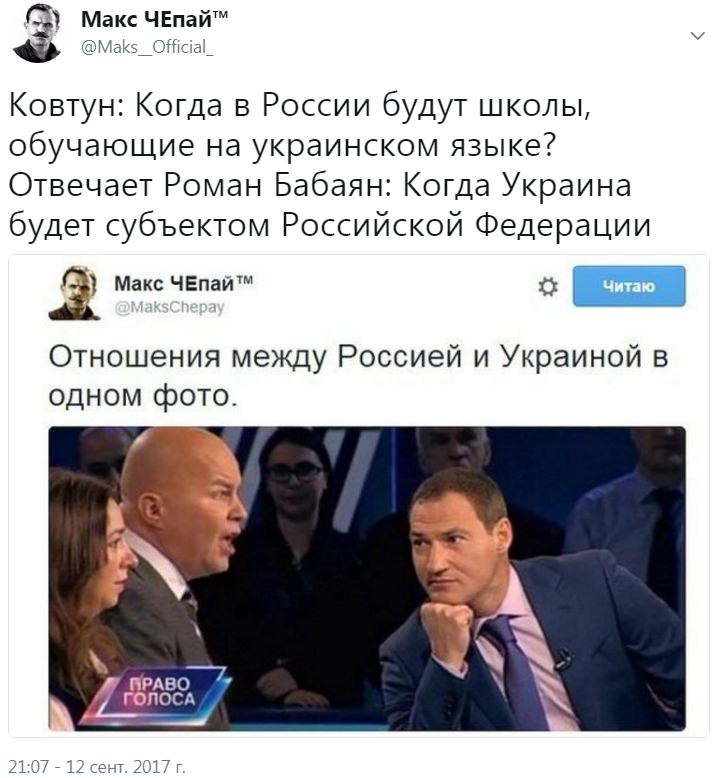Click the Право Голоса logo in the photo
724x778 pixels.
pos(158,693)
